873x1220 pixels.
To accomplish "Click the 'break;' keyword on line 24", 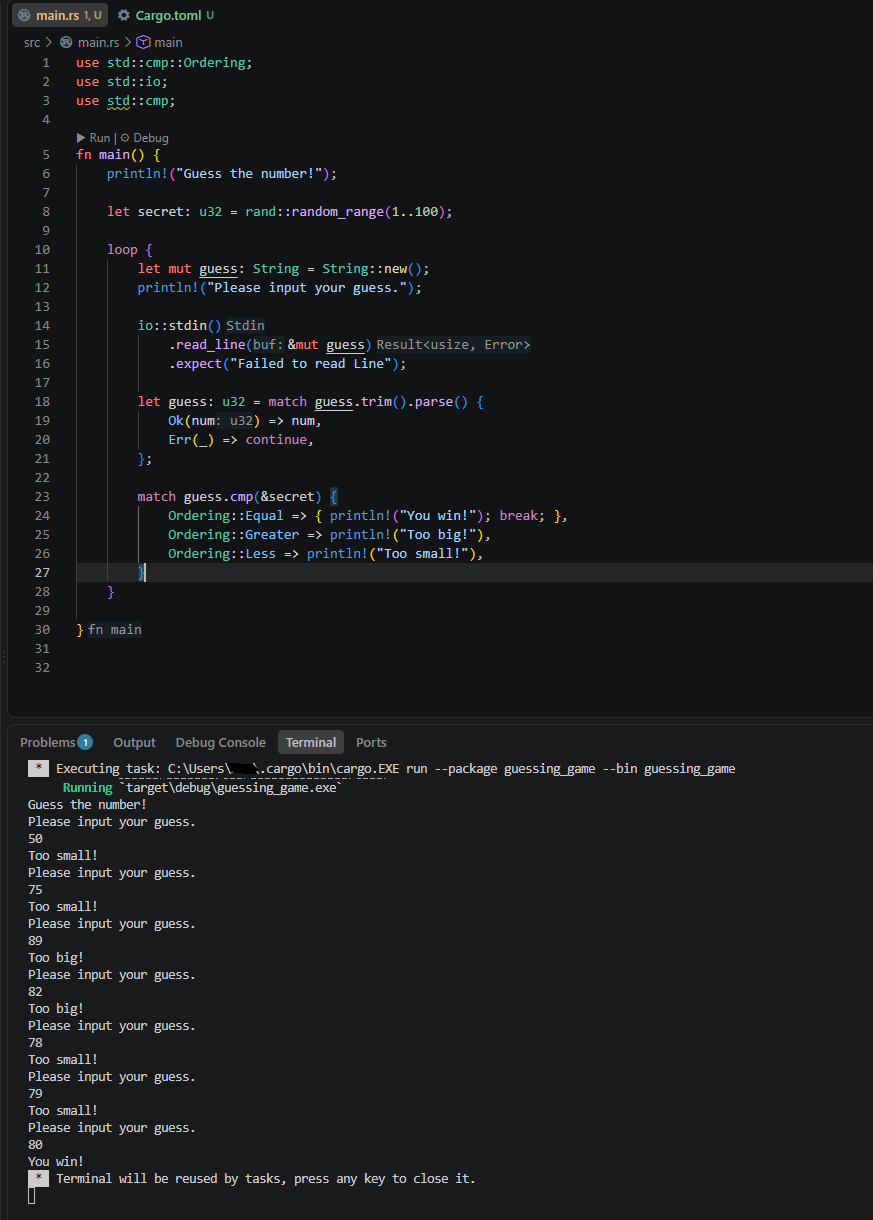I will [x=522, y=516].
